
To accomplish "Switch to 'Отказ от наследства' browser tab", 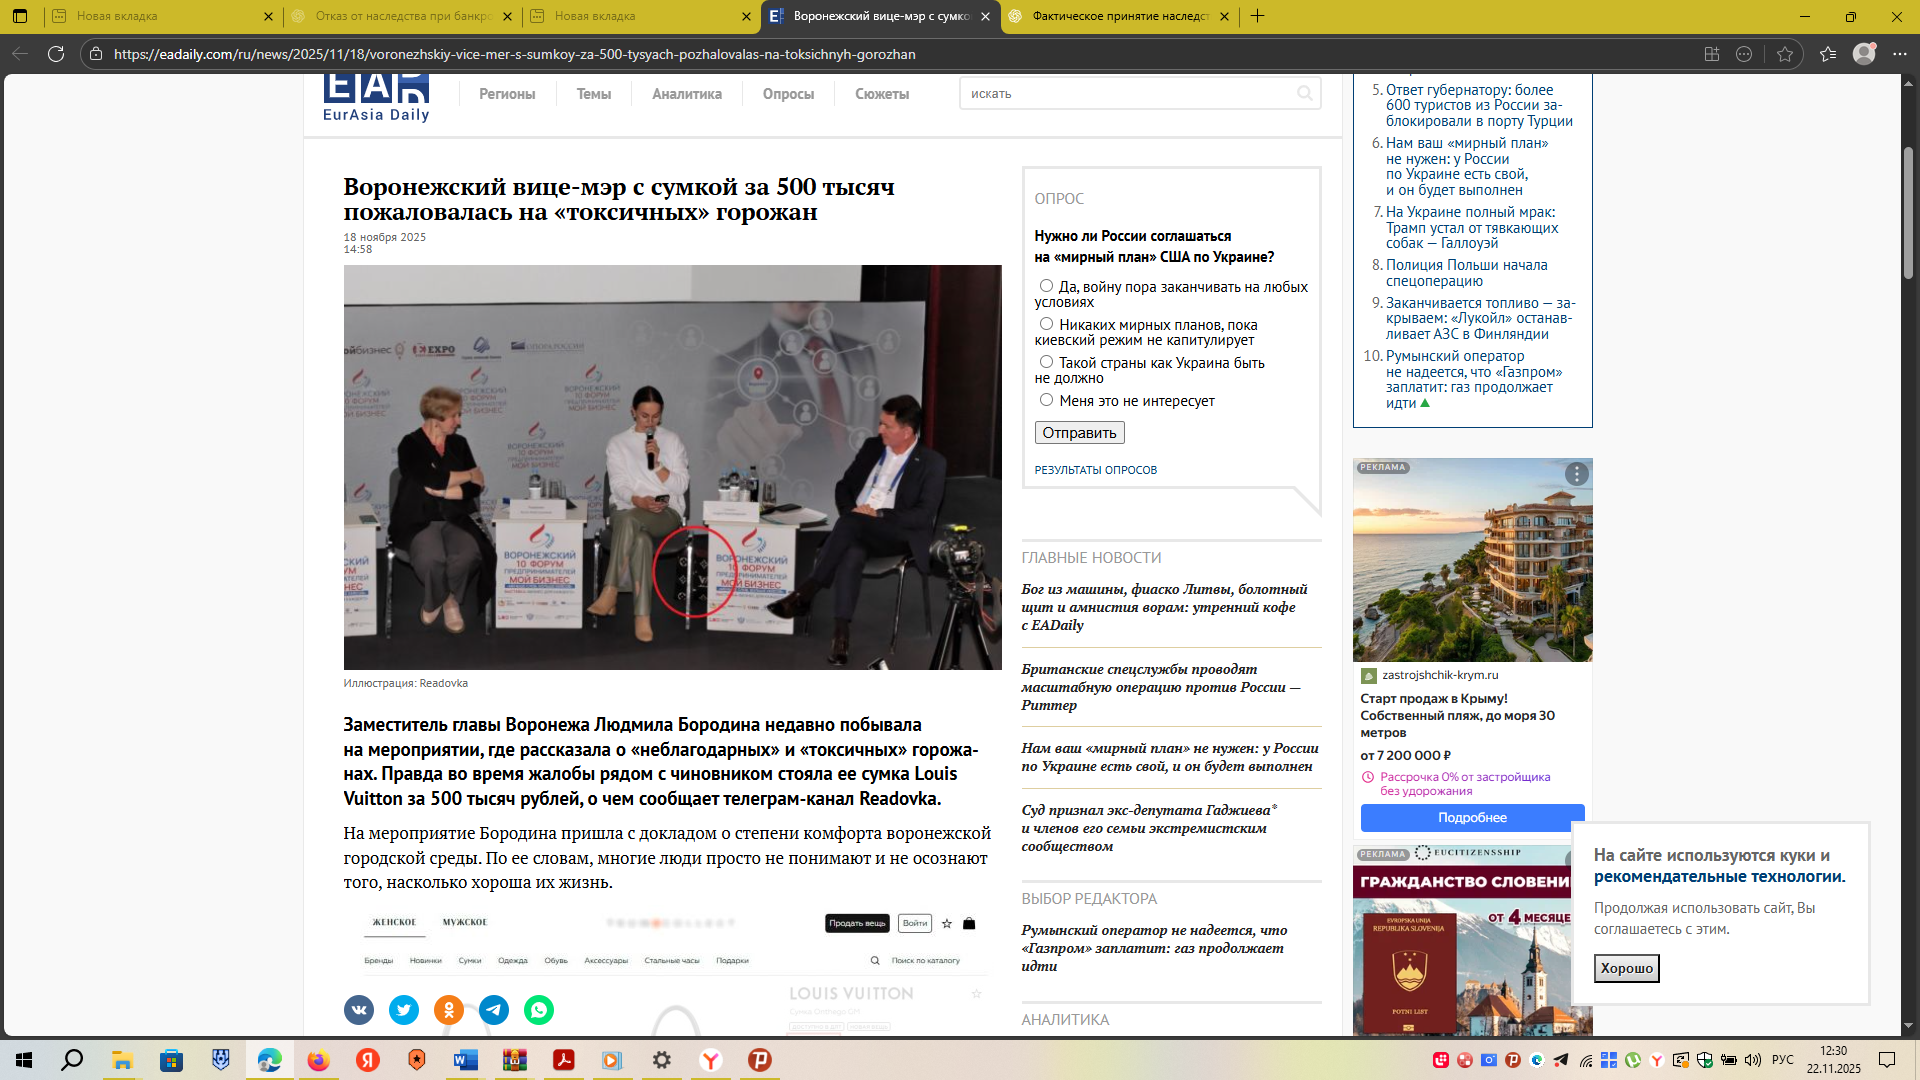I will coord(400,16).
